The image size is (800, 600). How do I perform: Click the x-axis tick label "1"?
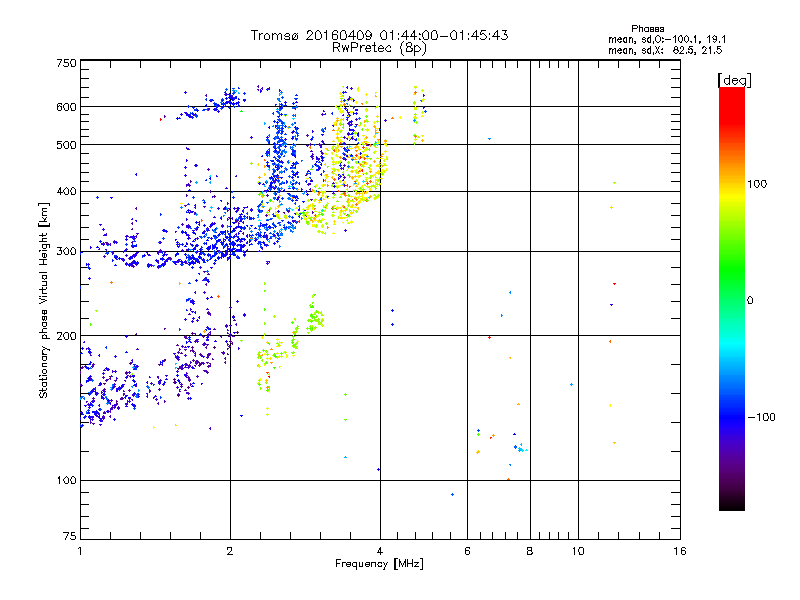pyautogui.click(x=80, y=551)
